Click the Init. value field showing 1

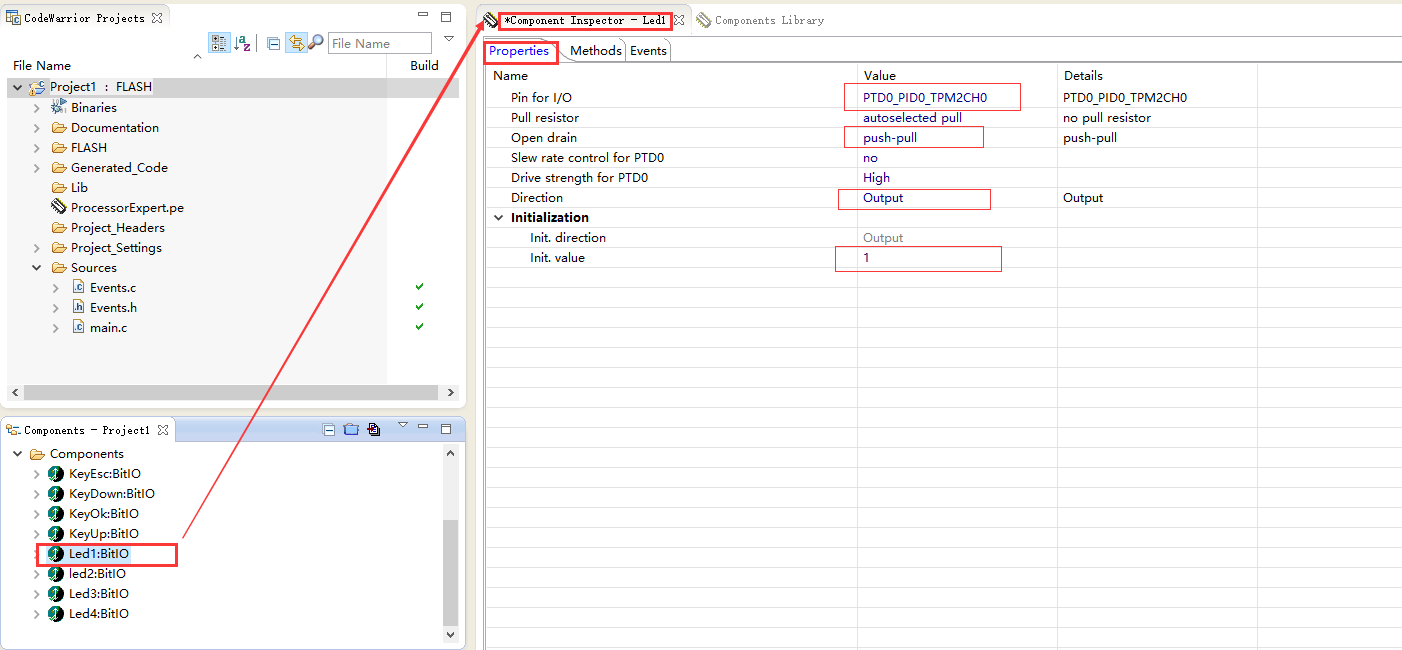tap(957, 258)
